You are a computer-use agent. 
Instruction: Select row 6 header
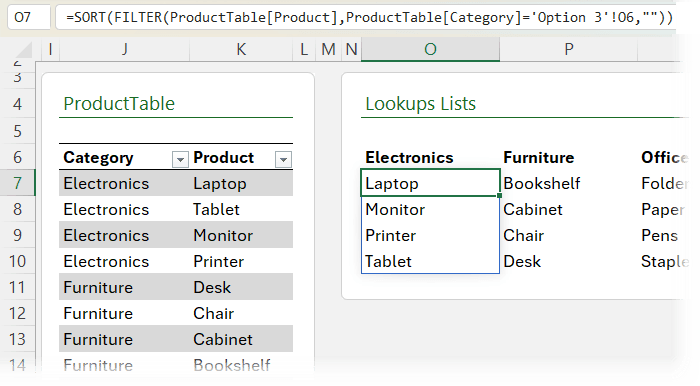[17, 157]
